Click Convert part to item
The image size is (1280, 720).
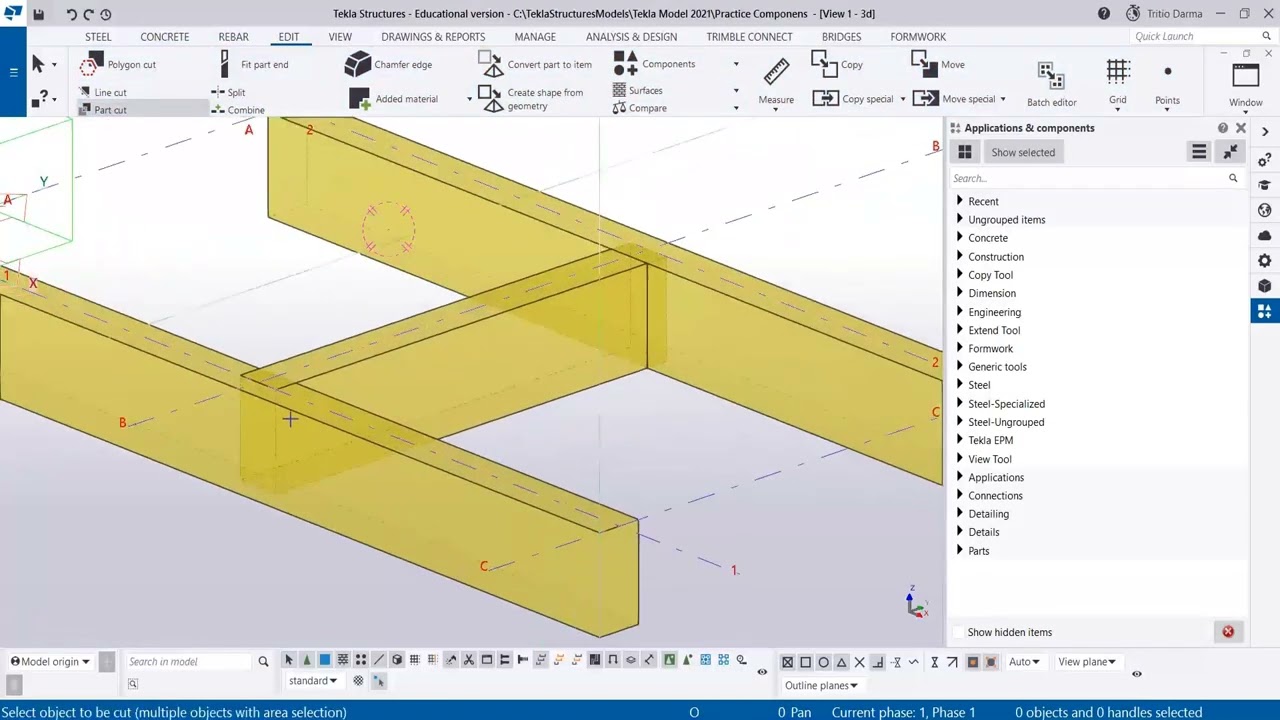click(535, 64)
